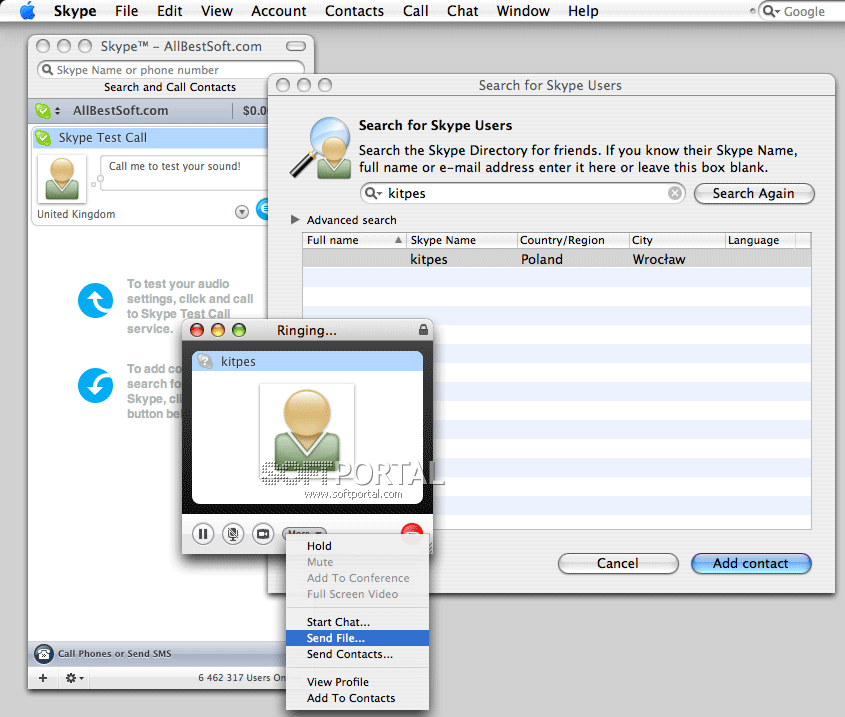Click the Search Again button

click(x=754, y=194)
